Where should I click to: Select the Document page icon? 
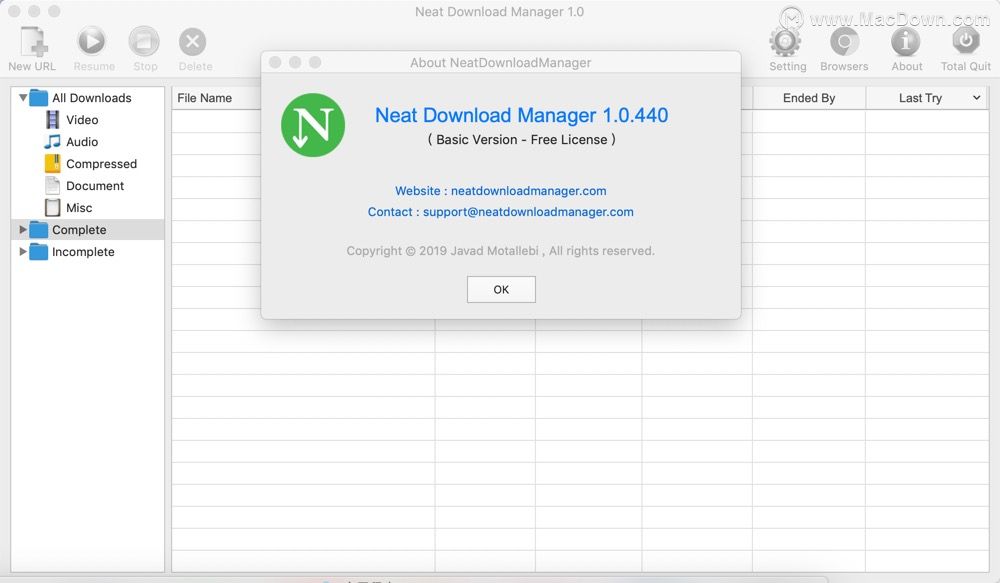coord(52,186)
